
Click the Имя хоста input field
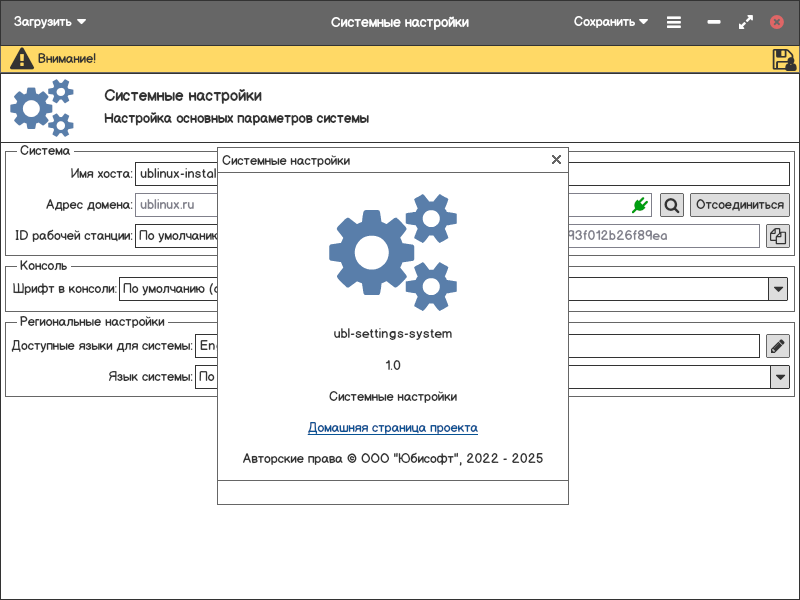pos(176,174)
